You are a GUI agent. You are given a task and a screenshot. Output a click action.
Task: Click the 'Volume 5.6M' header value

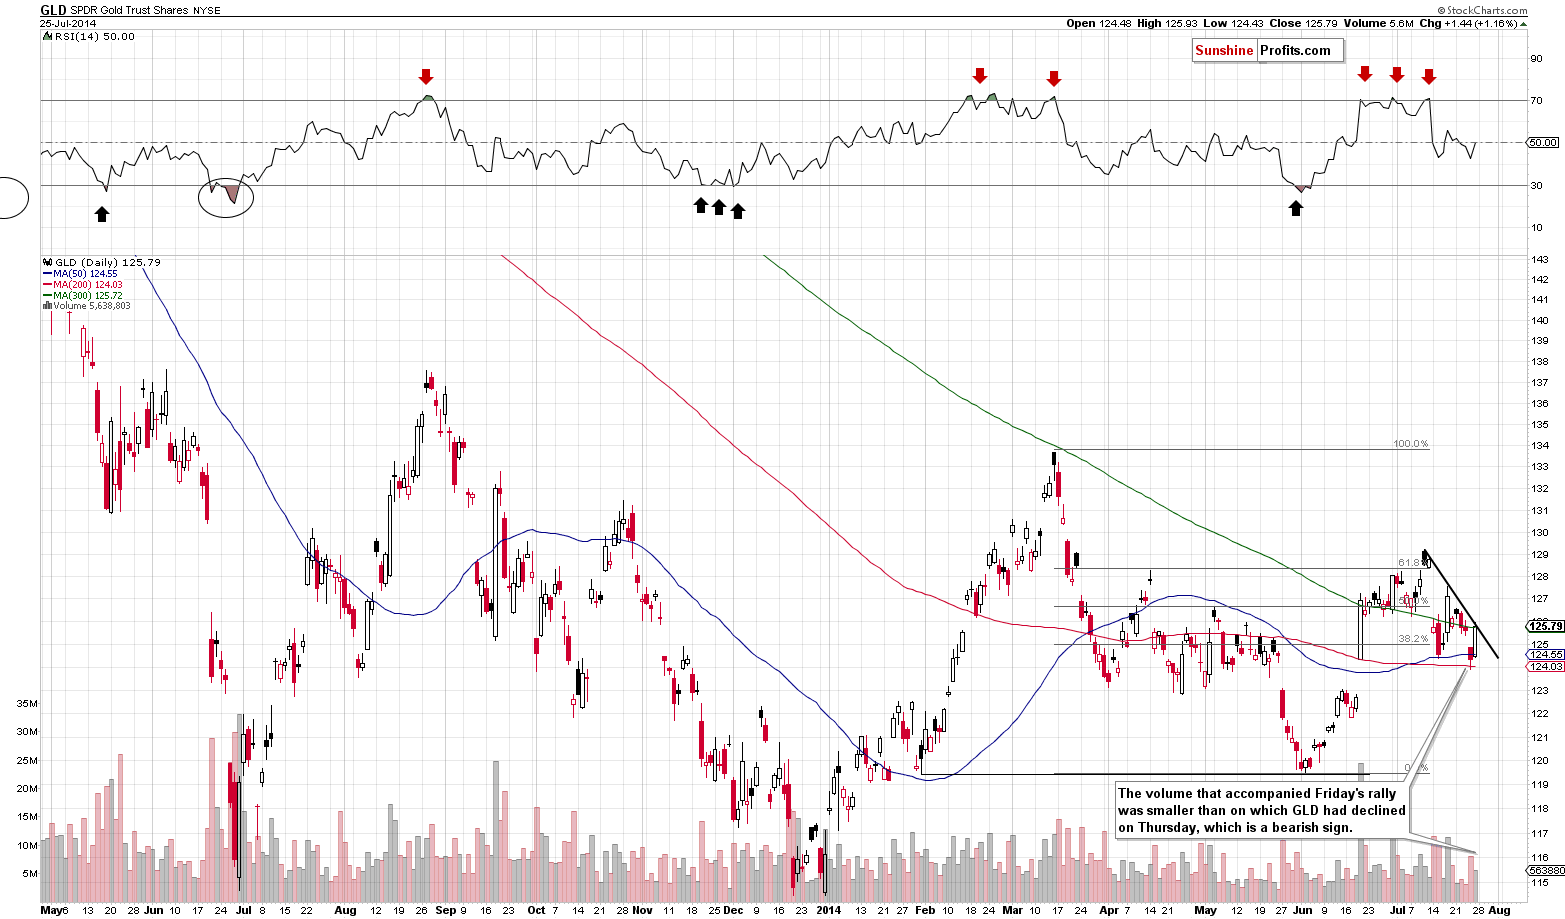pos(1378,23)
